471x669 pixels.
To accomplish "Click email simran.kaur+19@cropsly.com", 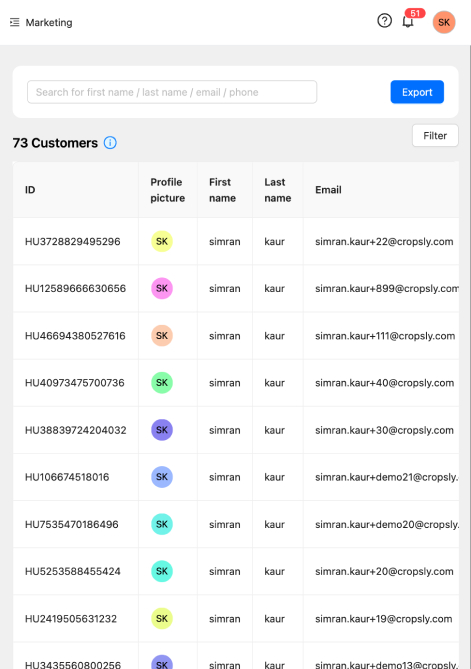I will 384,619.
